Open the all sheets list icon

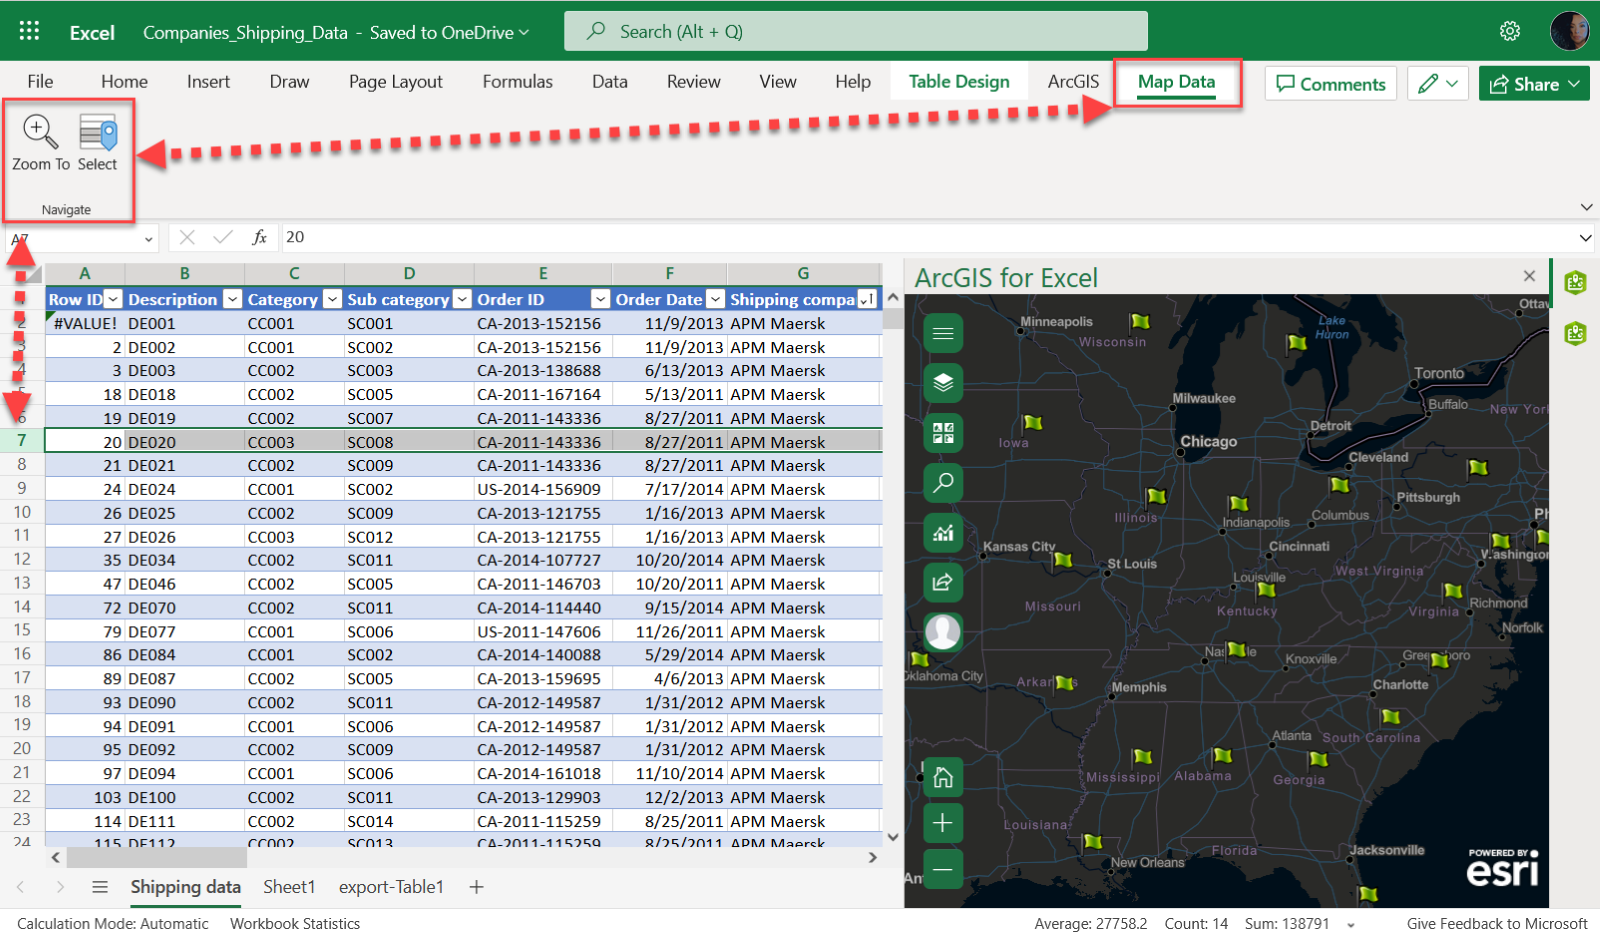(x=99, y=887)
